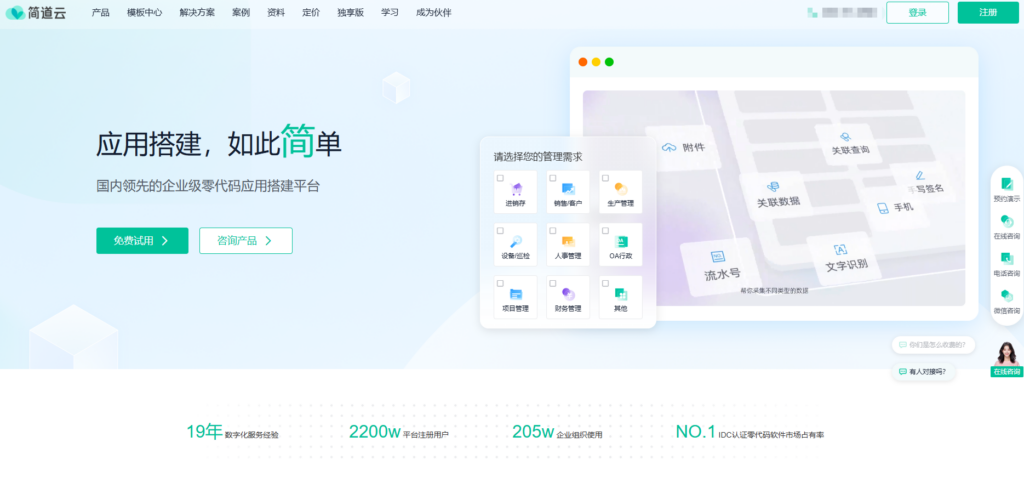The height and width of the screenshot is (482, 1024).
Task: Click the 咨询产品 button
Action: click(246, 240)
